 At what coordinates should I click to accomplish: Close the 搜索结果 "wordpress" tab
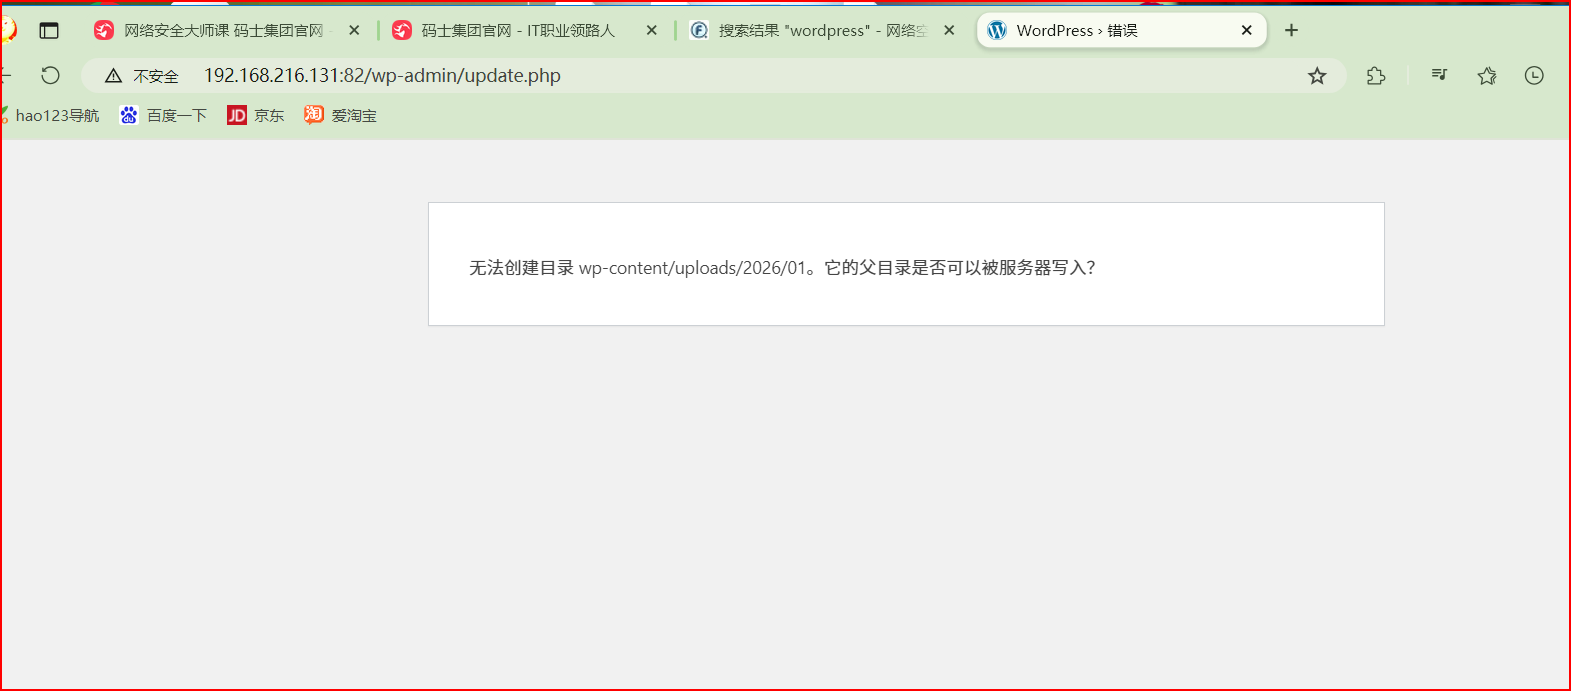[x=949, y=31]
